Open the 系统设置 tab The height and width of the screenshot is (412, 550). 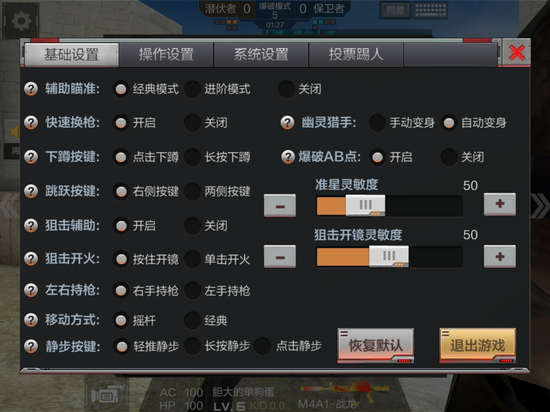pos(261,55)
